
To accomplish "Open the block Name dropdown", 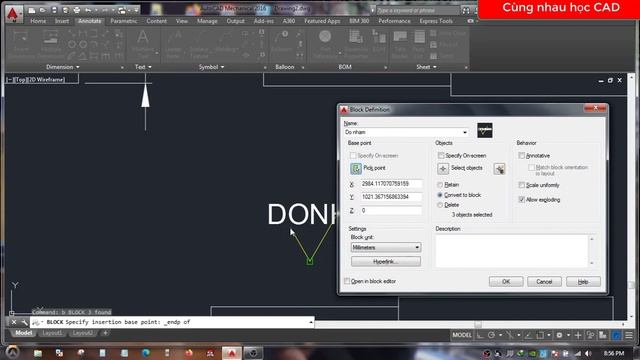I will coord(464,132).
